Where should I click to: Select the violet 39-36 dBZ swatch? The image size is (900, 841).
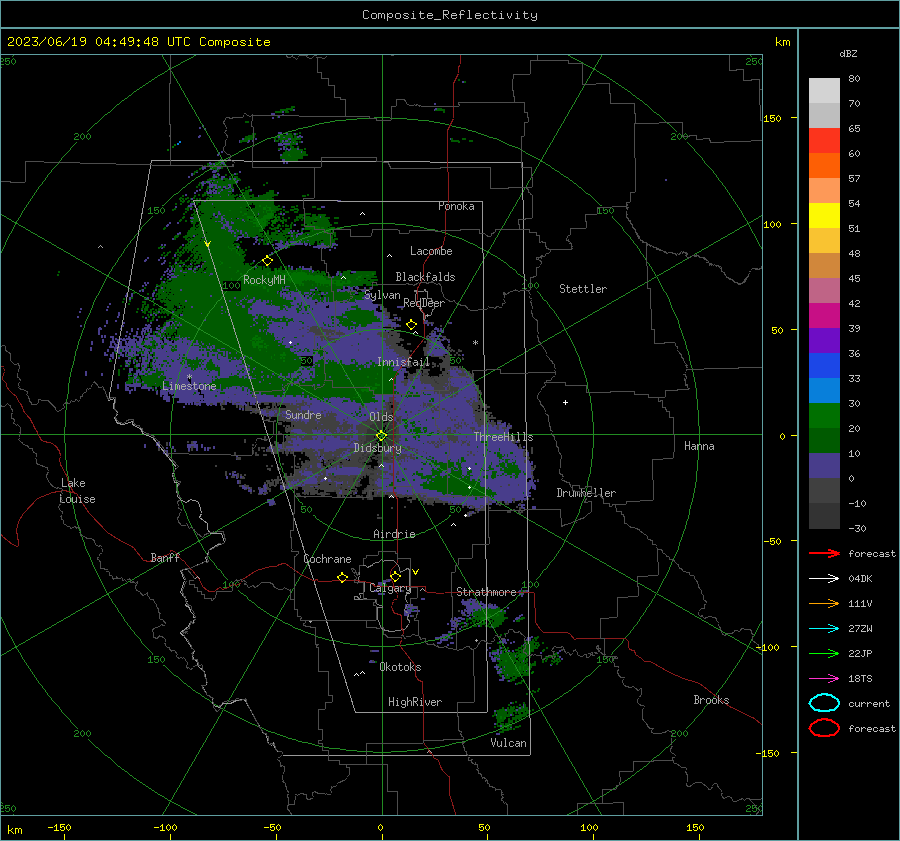824,341
